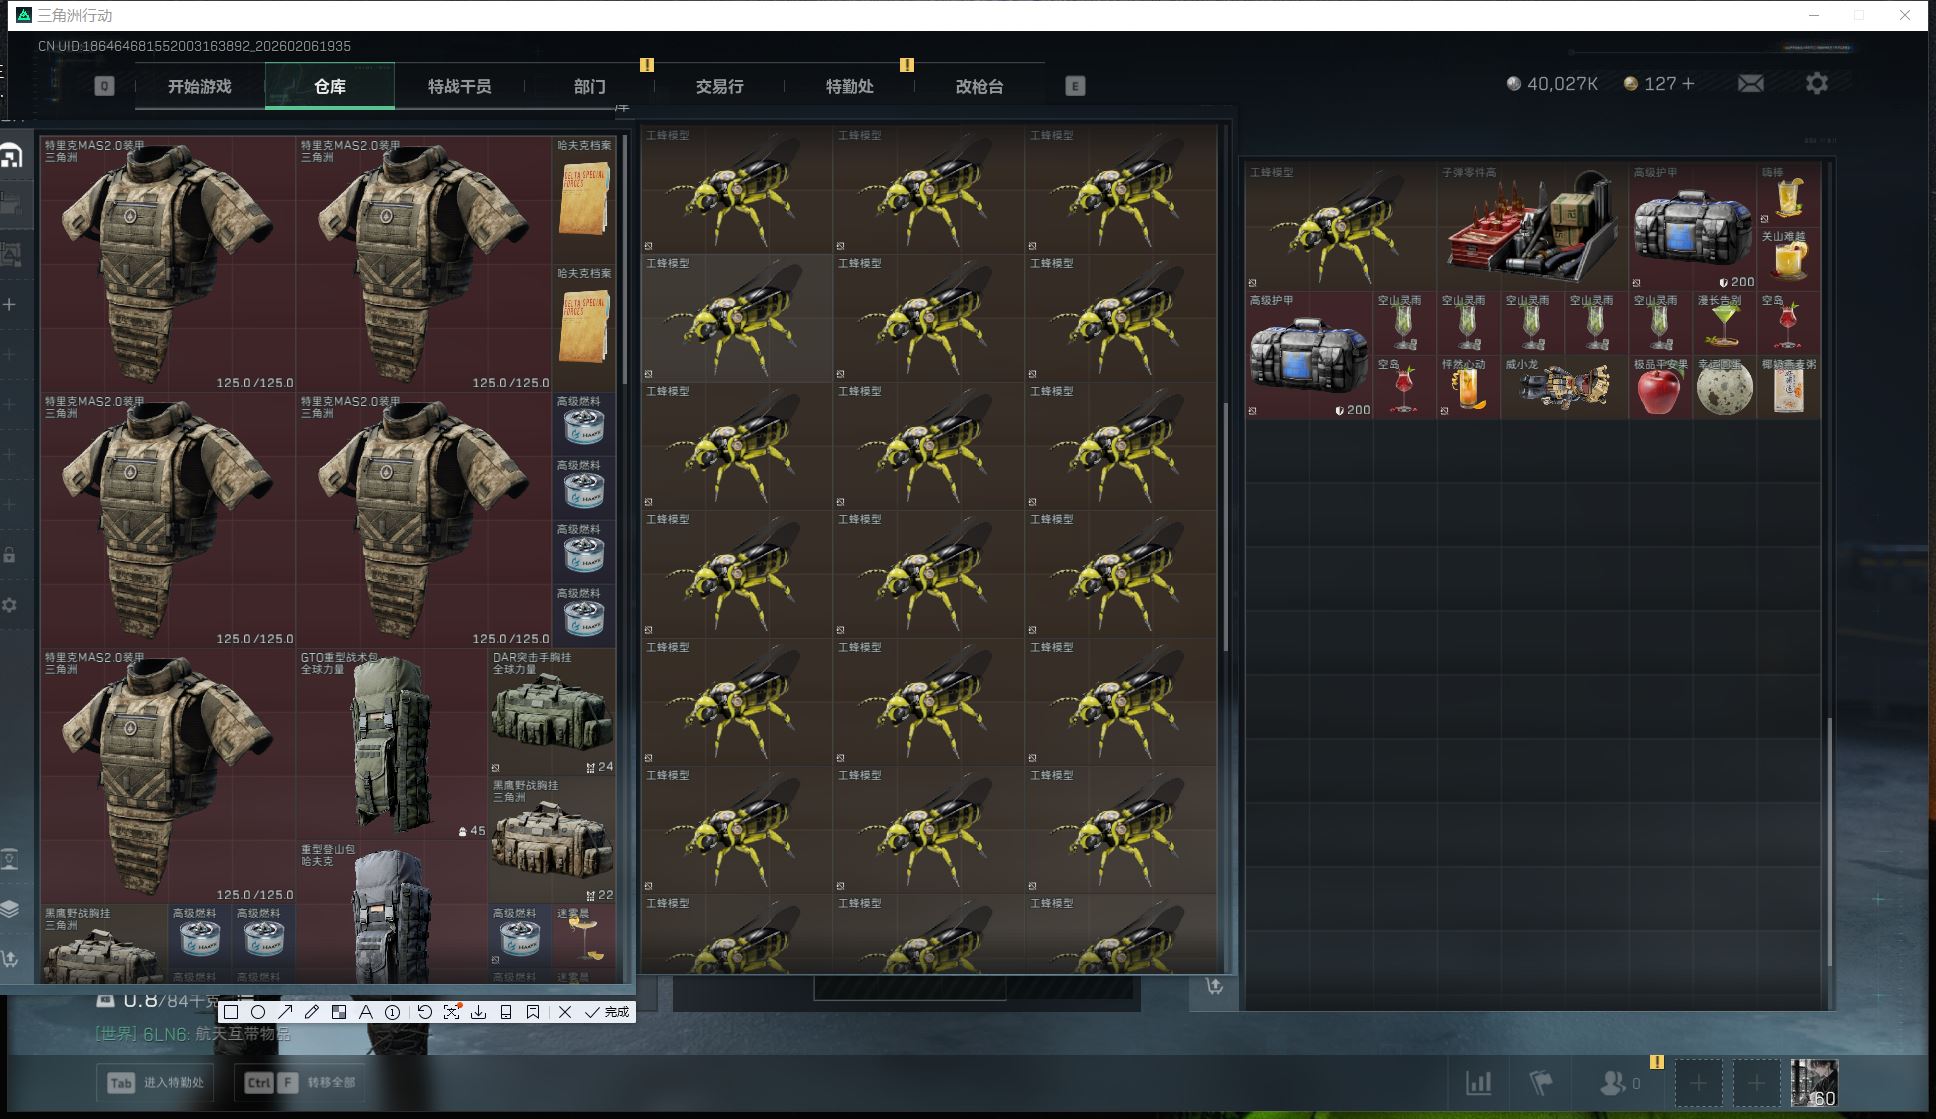Image resolution: width=1936 pixels, height=1119 pixels.
Task: Open the friends list icon
Action: 1613,1082
